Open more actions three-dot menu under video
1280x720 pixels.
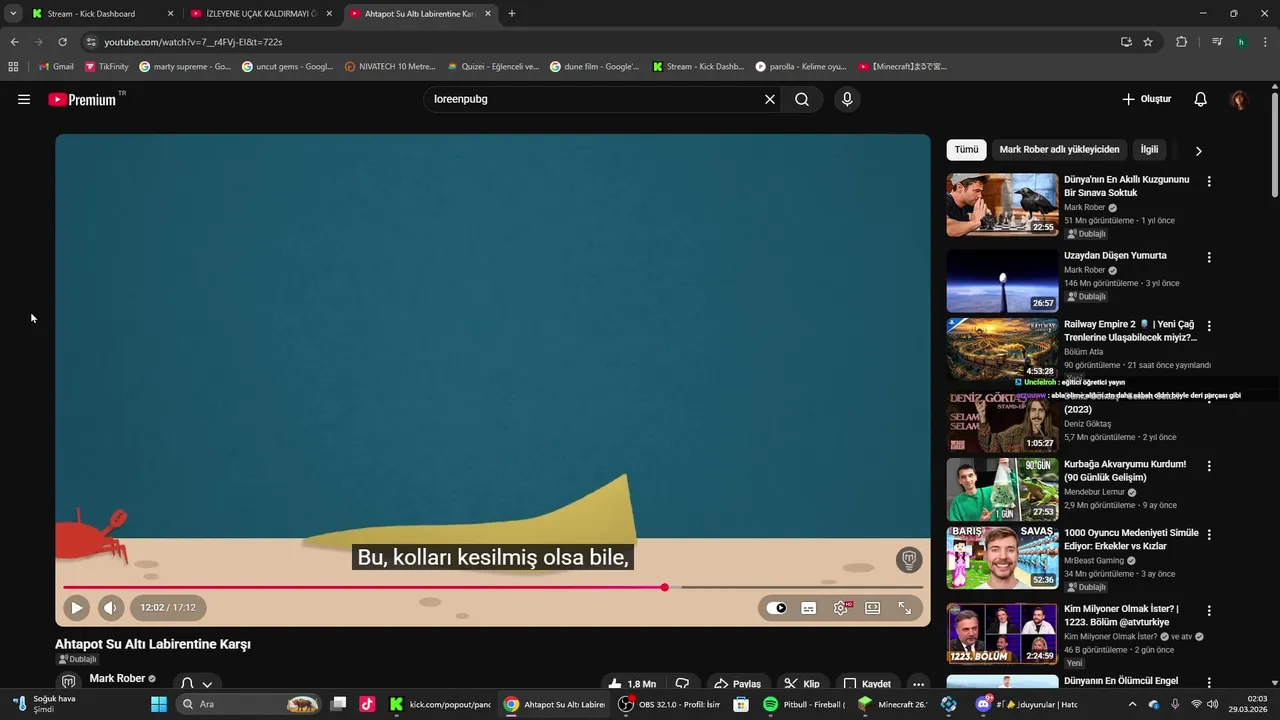[918, 684]
